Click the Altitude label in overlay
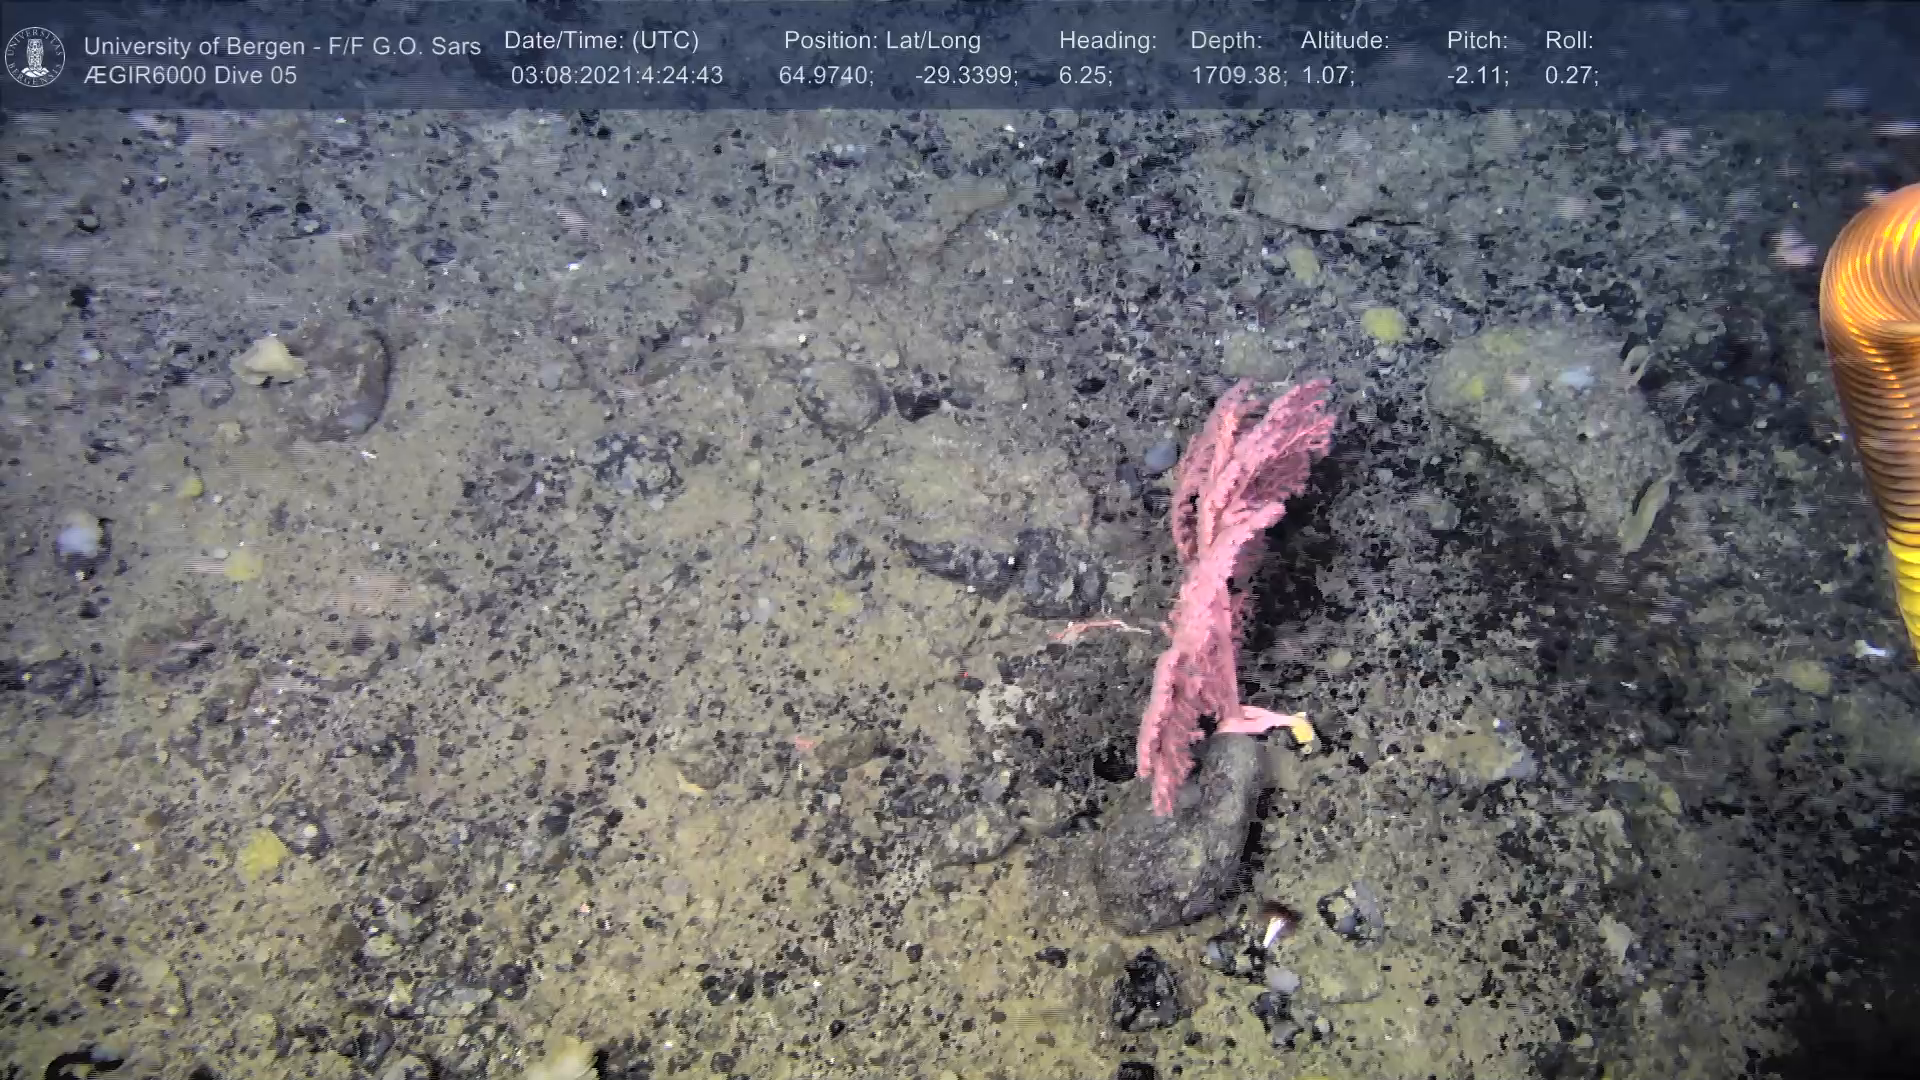 [1345, 41]
